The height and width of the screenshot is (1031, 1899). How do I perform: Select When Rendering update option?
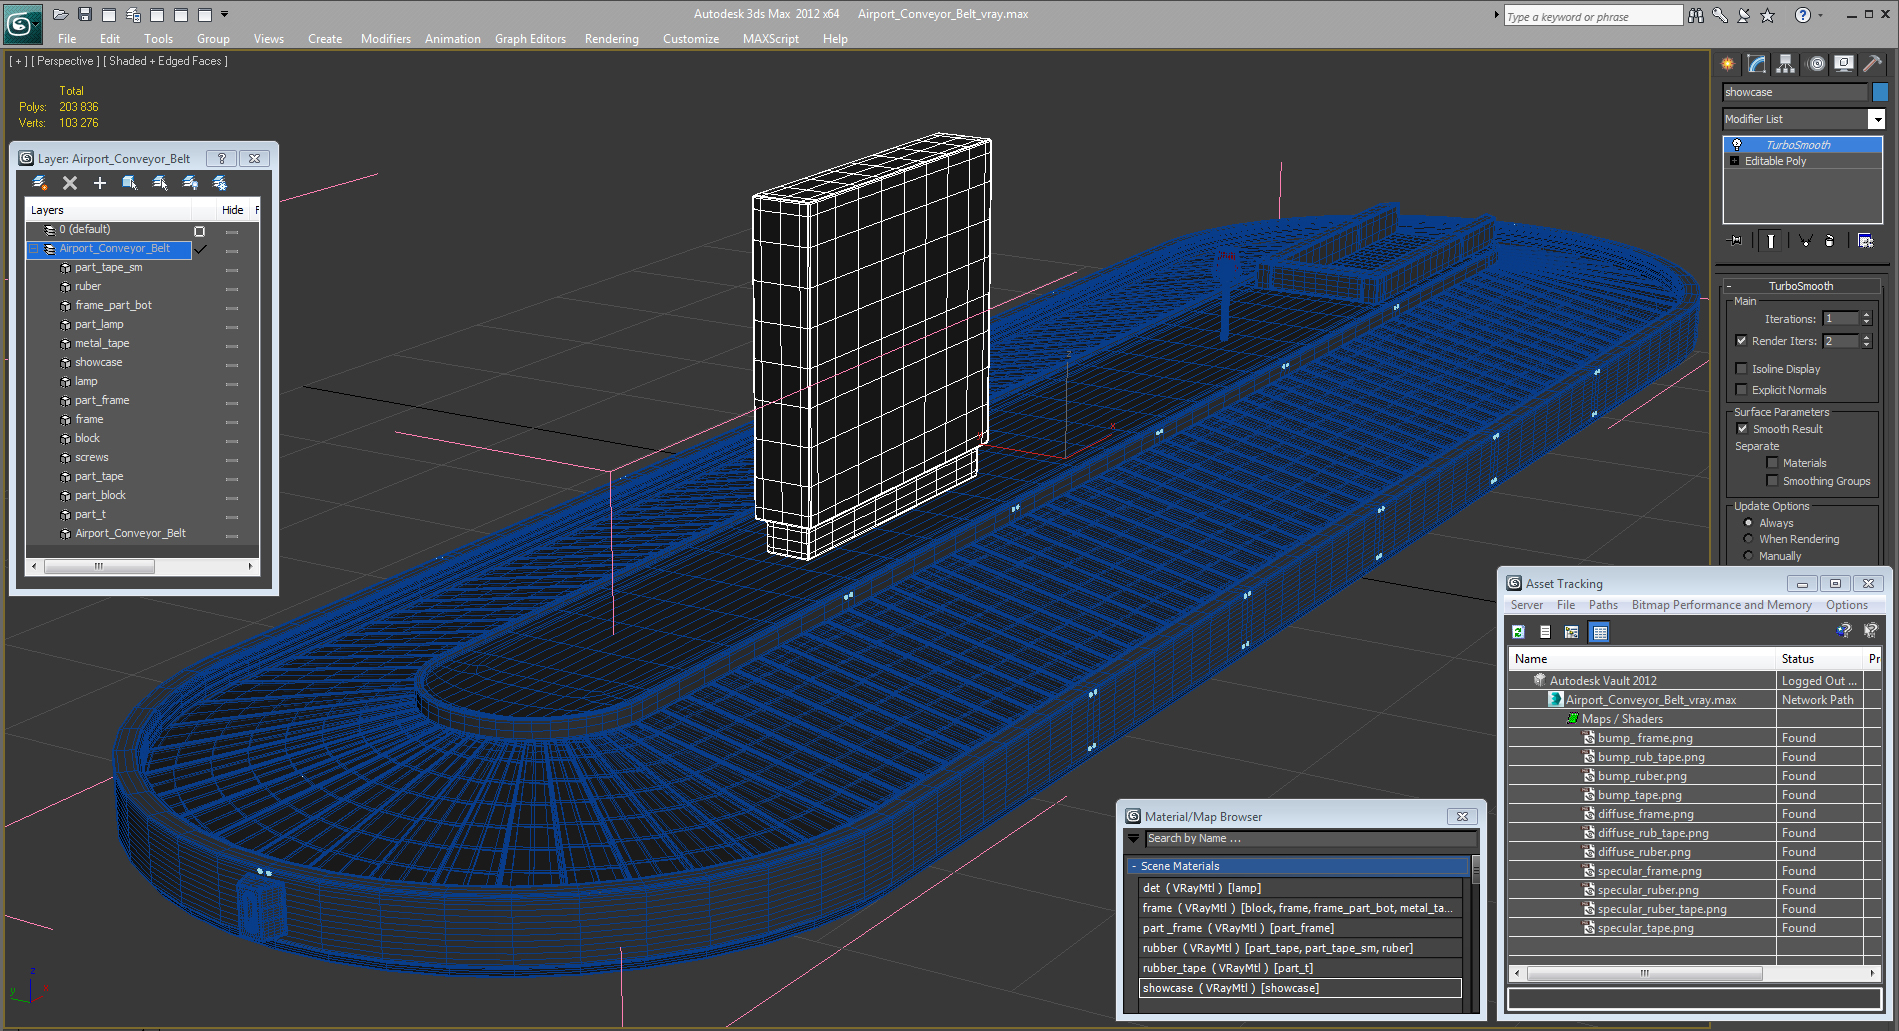pyautogui.click(x=1748, y=539)
